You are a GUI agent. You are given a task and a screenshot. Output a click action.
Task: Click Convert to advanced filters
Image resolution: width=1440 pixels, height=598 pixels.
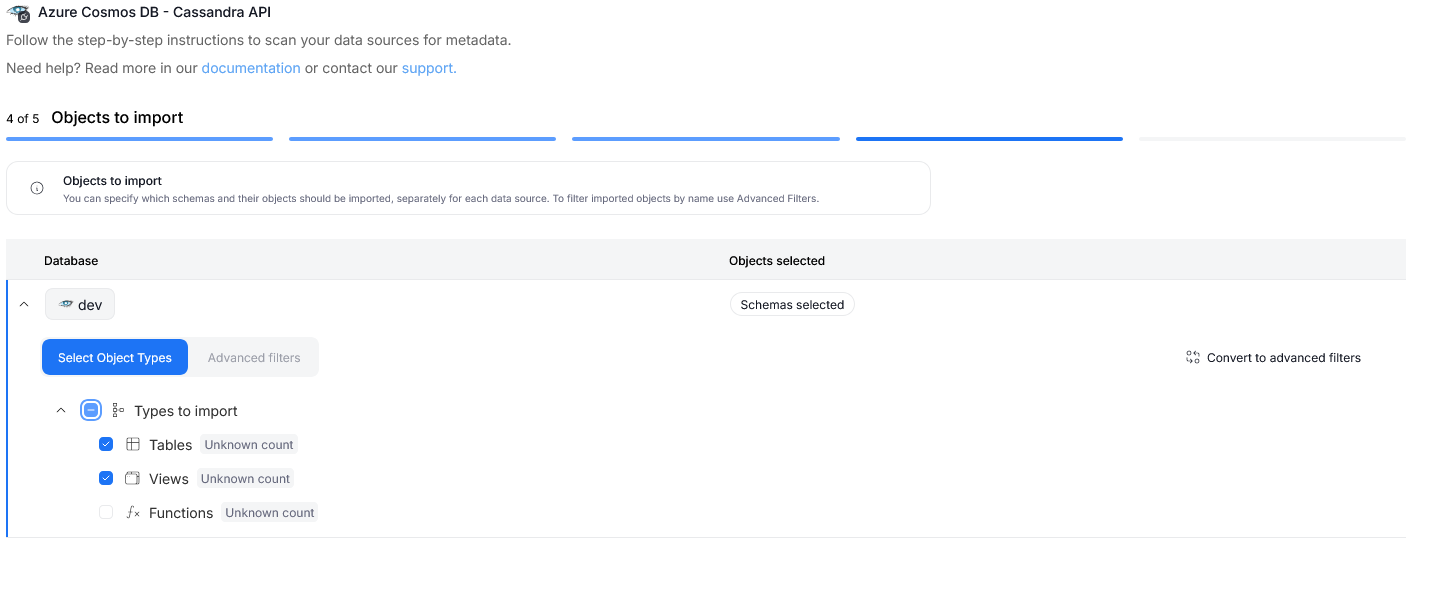click(1273, 357)
